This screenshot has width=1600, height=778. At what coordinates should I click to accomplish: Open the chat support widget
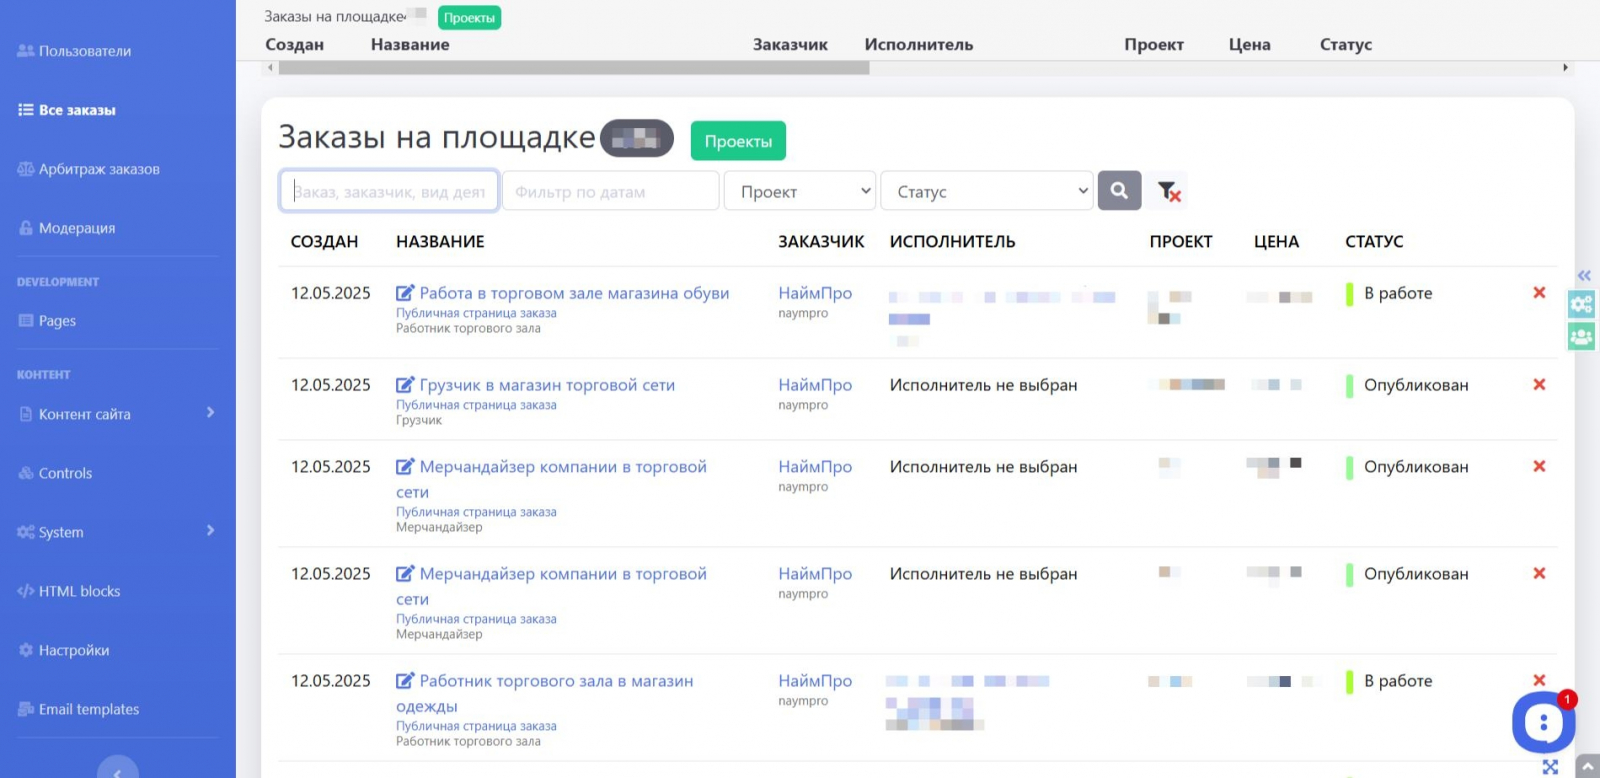pos(1543,722)
